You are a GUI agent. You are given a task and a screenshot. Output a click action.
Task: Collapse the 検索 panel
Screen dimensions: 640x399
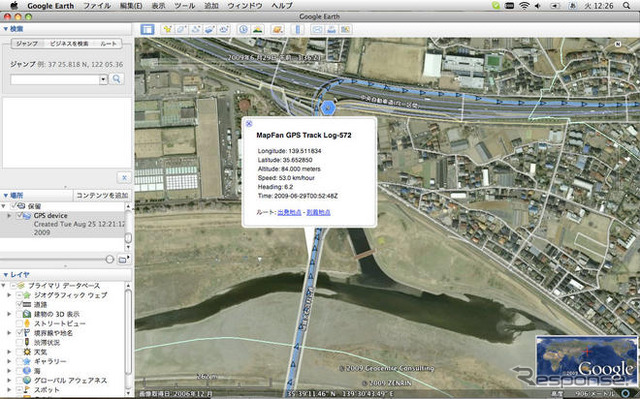click(x=5, y=29)
